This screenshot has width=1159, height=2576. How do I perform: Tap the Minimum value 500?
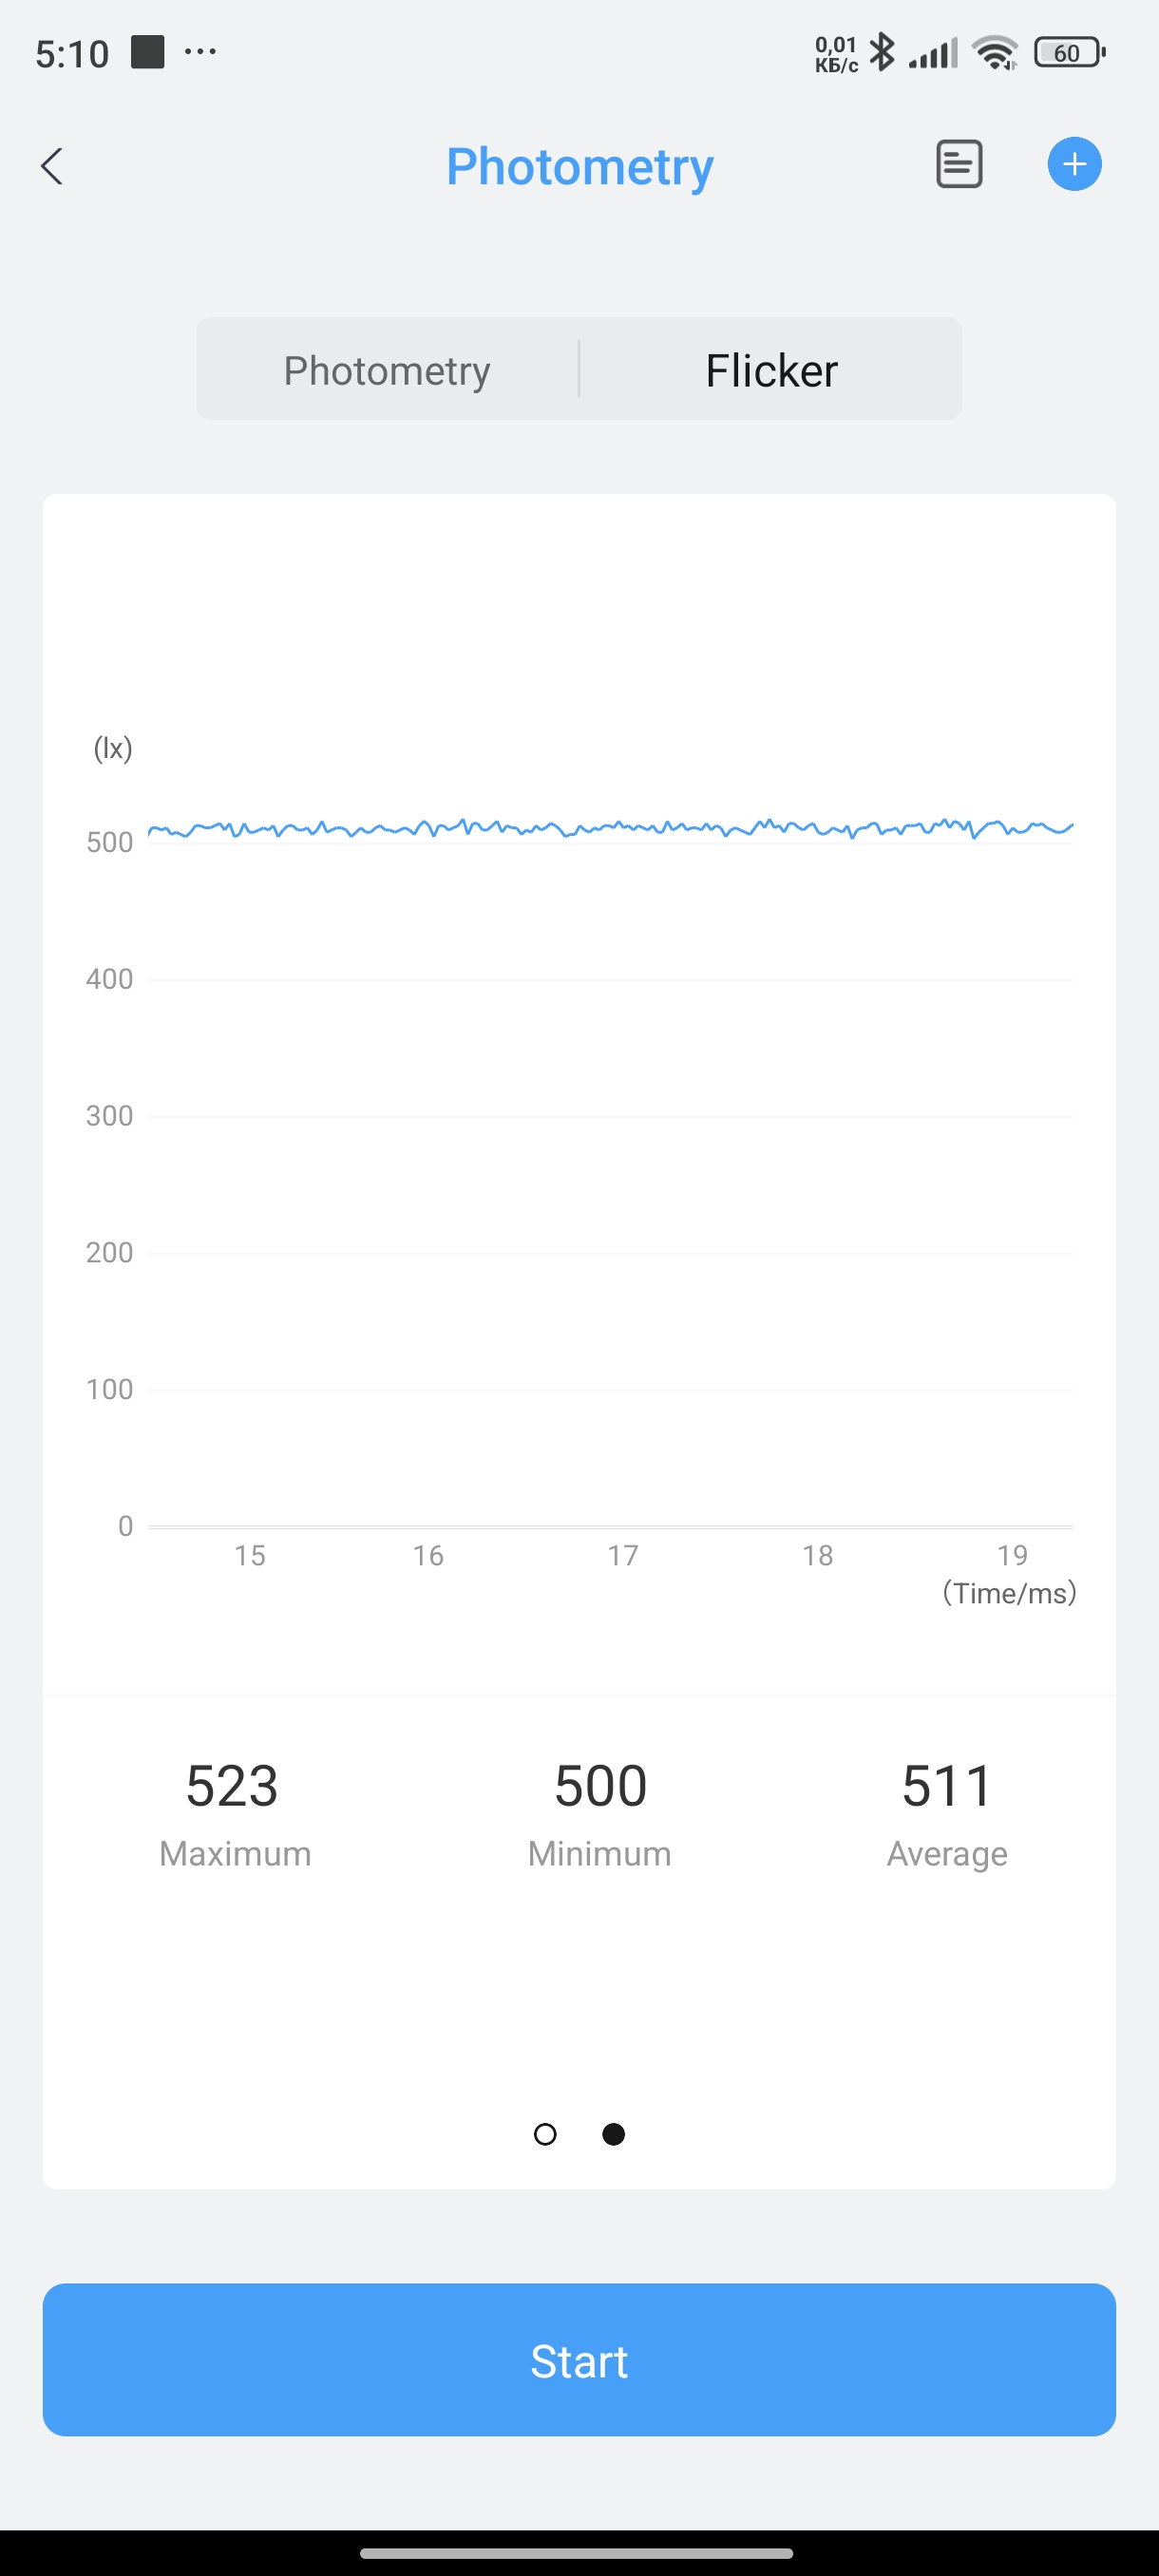600,1786
